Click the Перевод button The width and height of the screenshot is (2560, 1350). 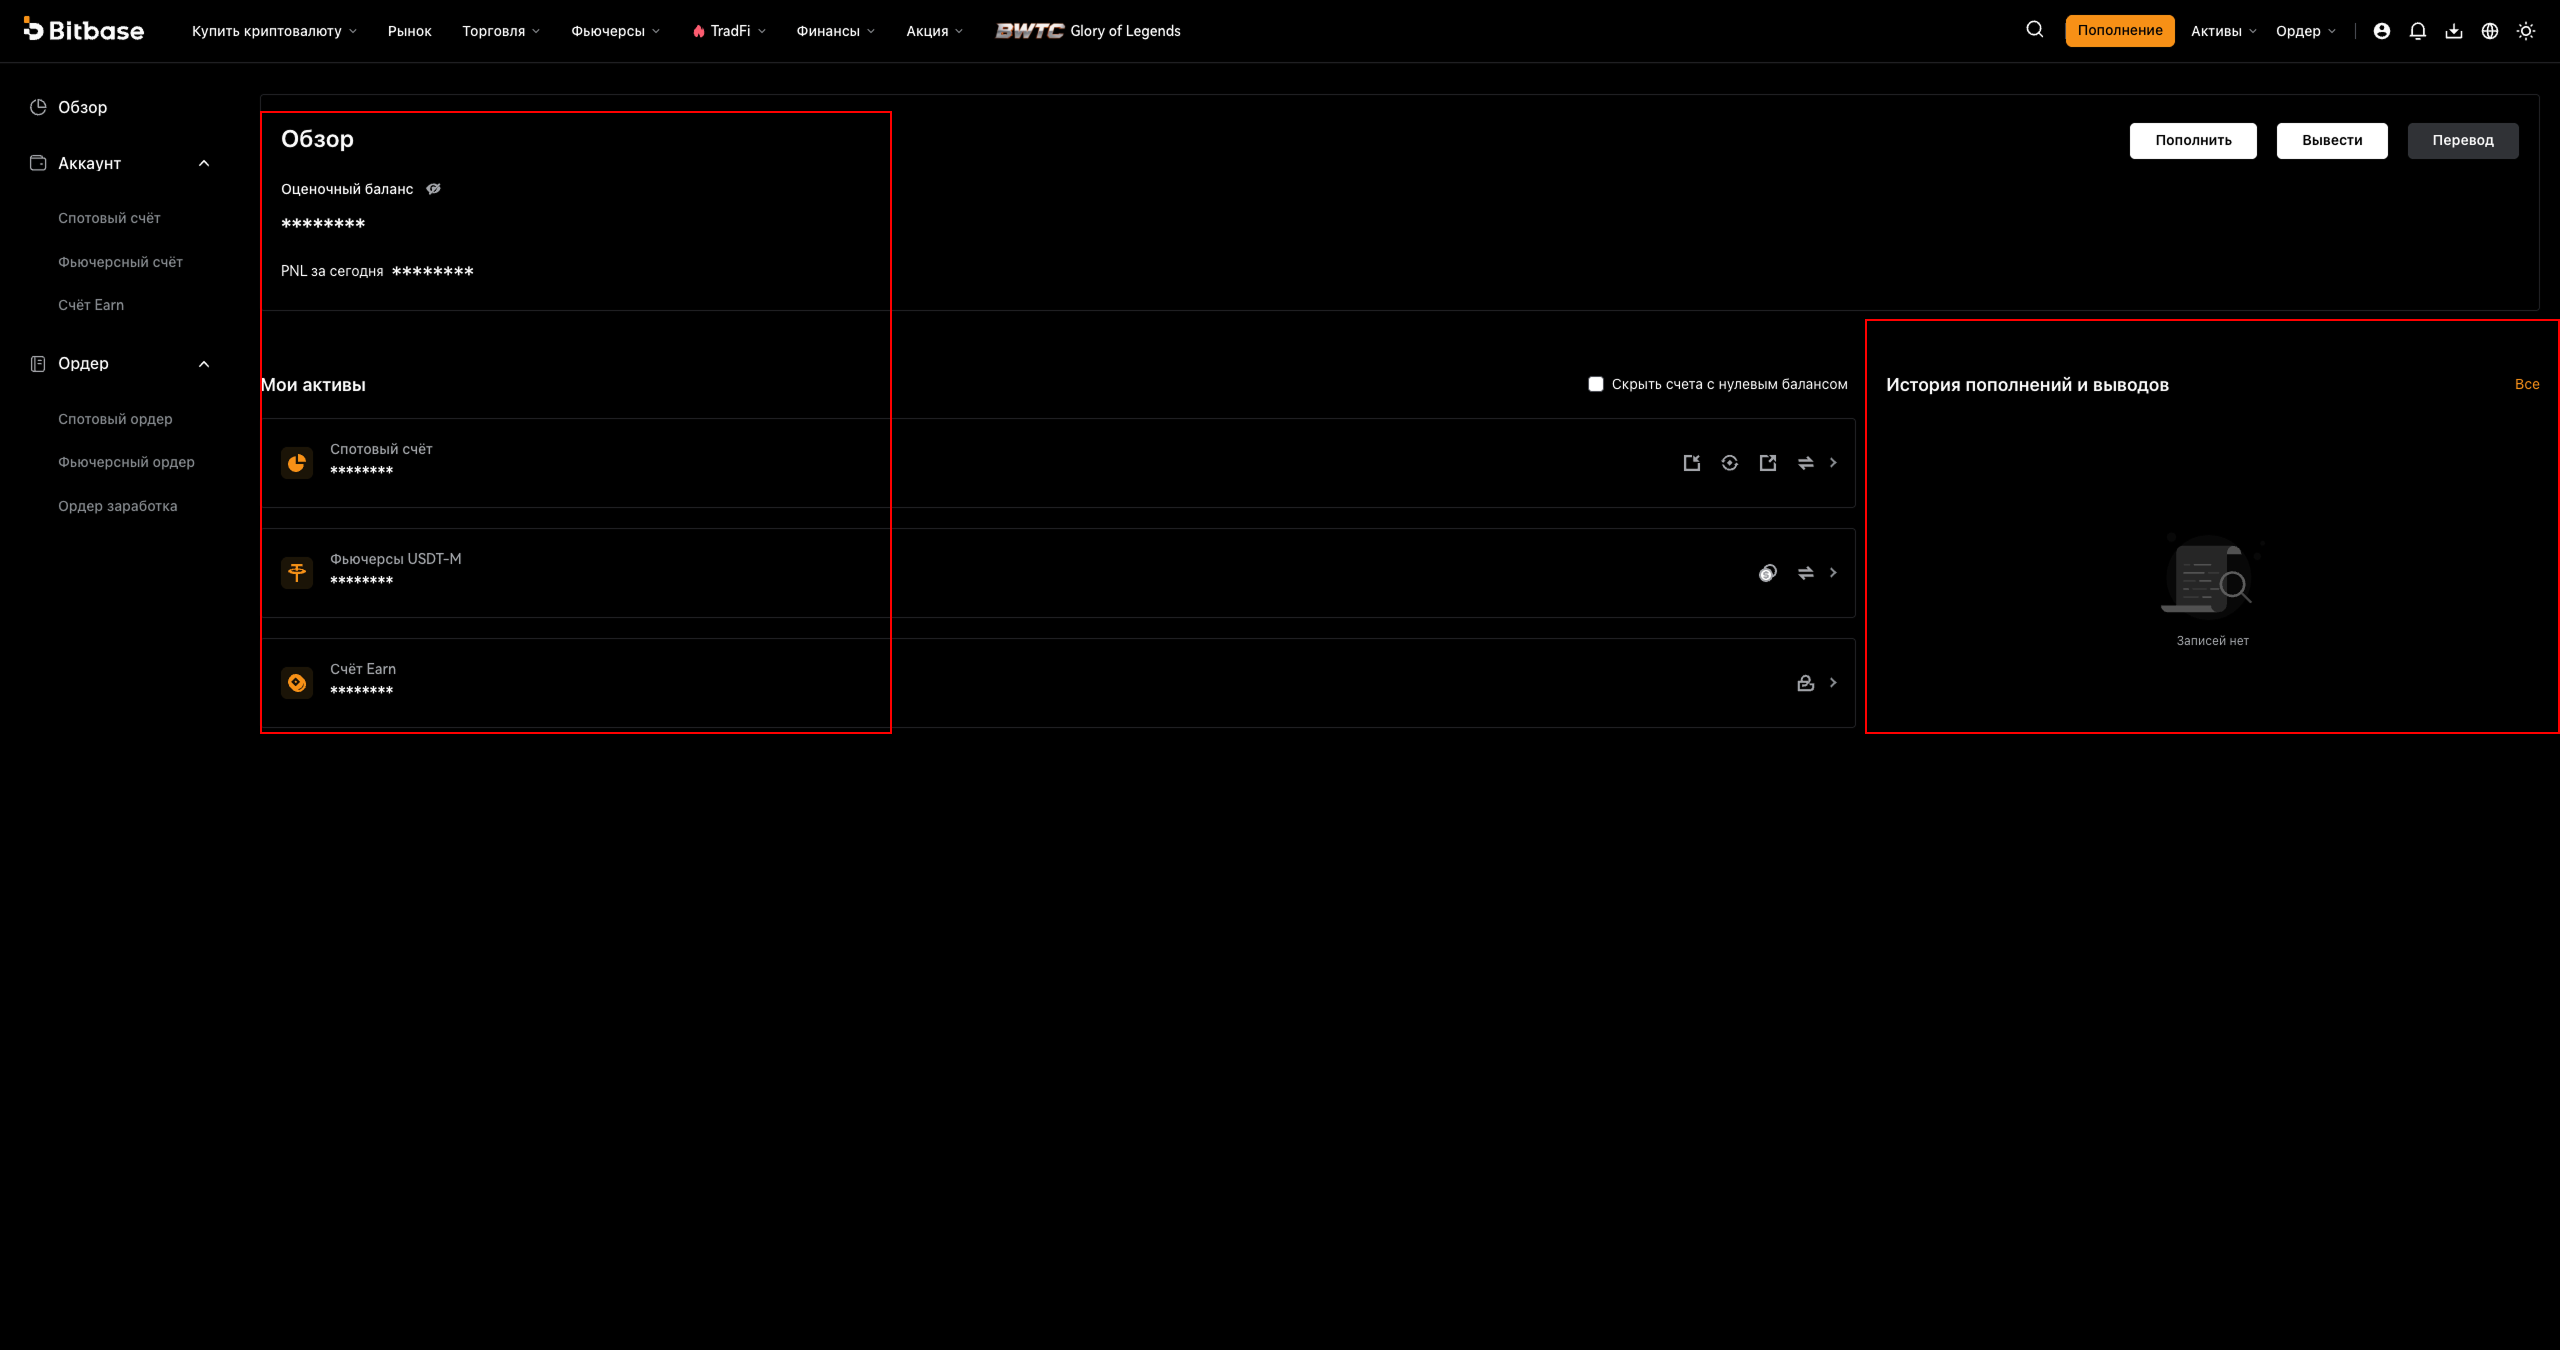2463,140
